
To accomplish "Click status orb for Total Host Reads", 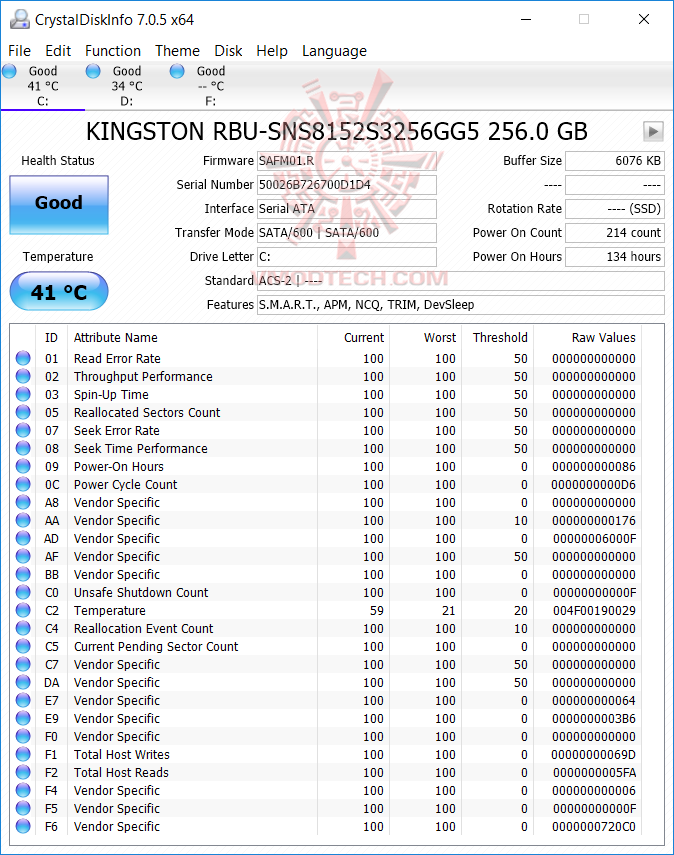I will [23, 772].
